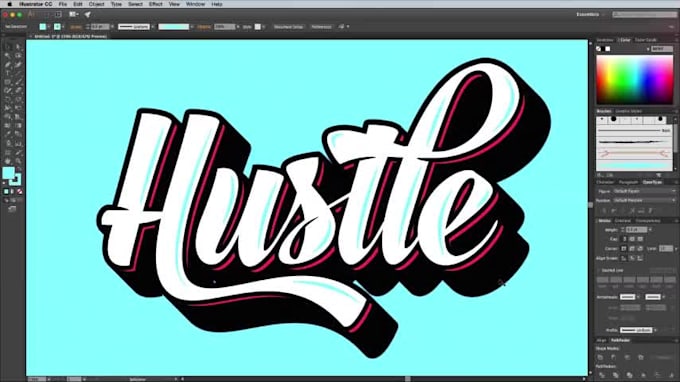Image resolution: width=680 pixels, height=382 pixels.
Task: Switch to the Color Guide tab
Action: (646, 40)
